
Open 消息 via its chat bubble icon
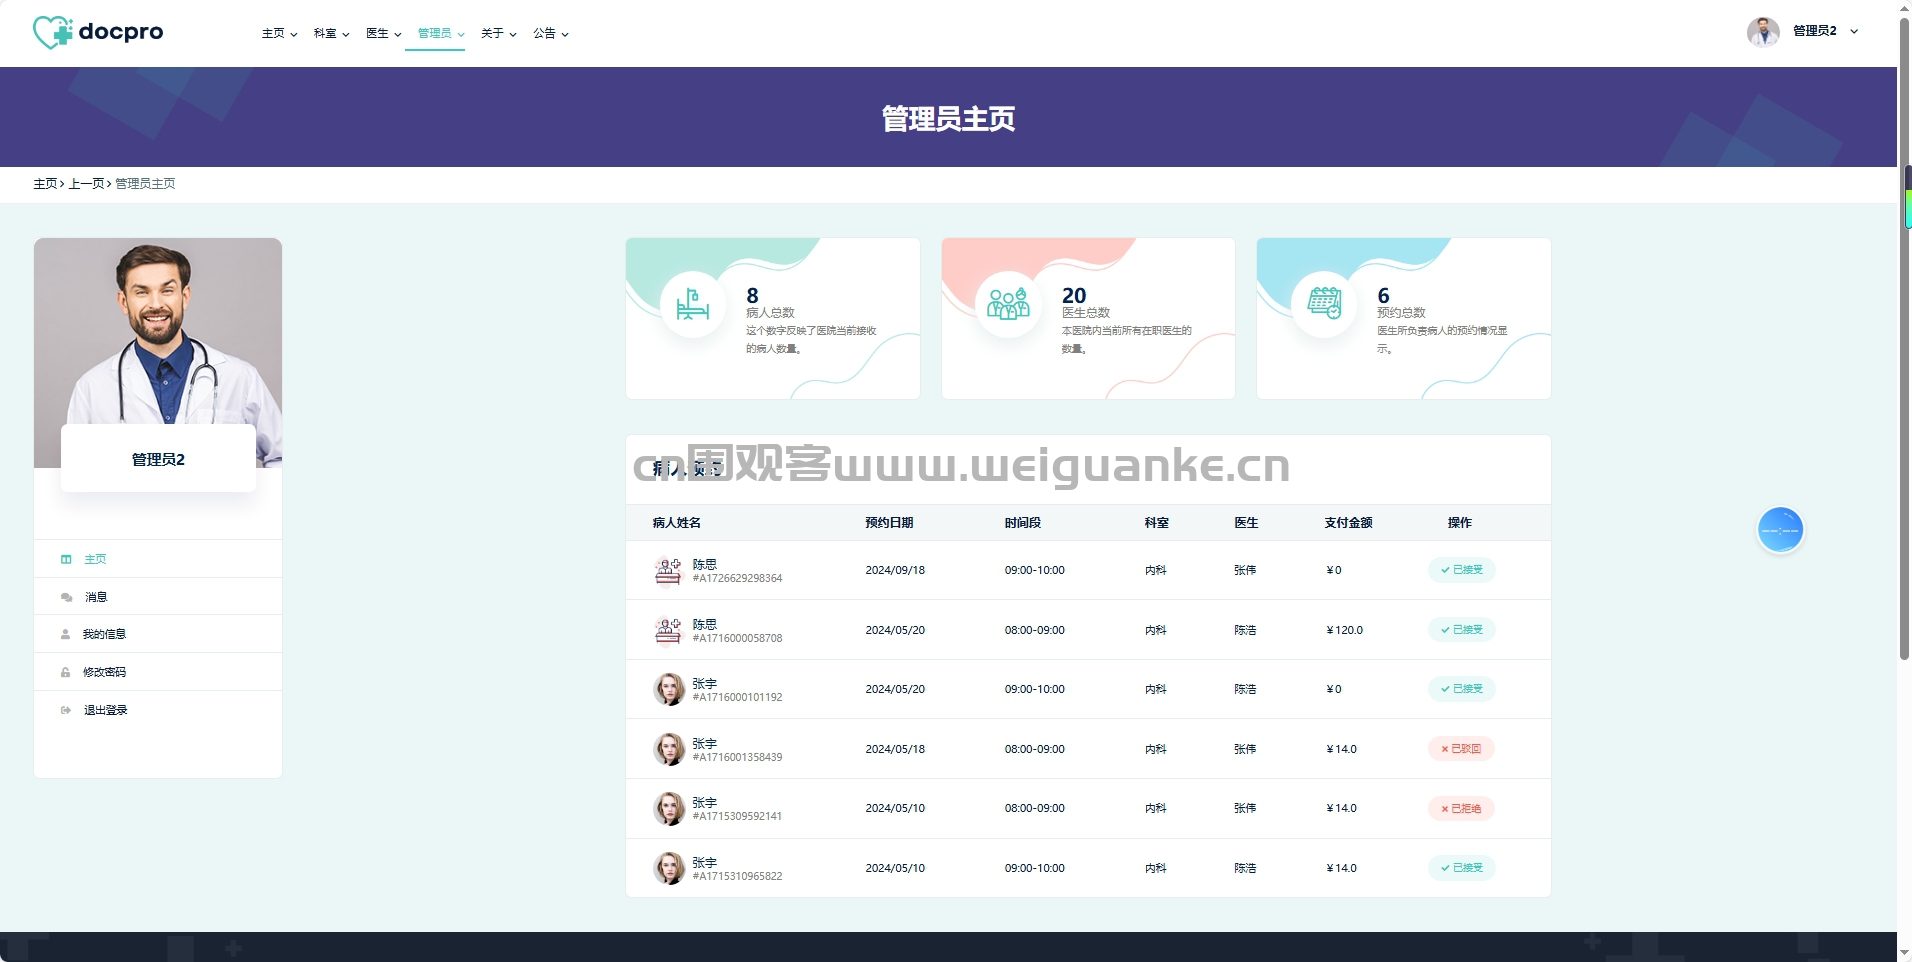point(66,597)
